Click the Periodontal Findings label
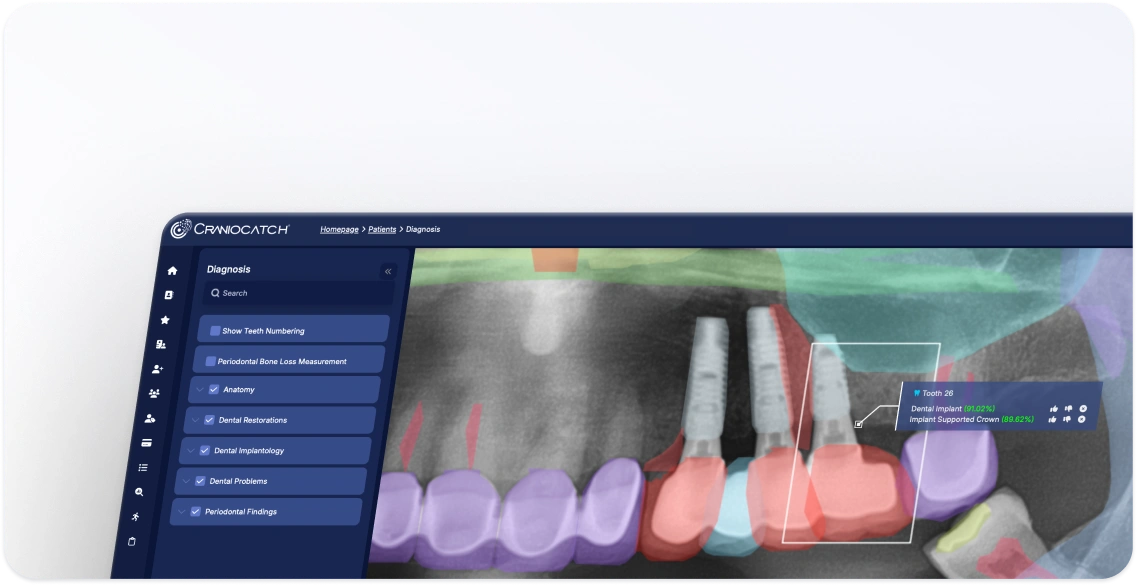 coord(241,511)
